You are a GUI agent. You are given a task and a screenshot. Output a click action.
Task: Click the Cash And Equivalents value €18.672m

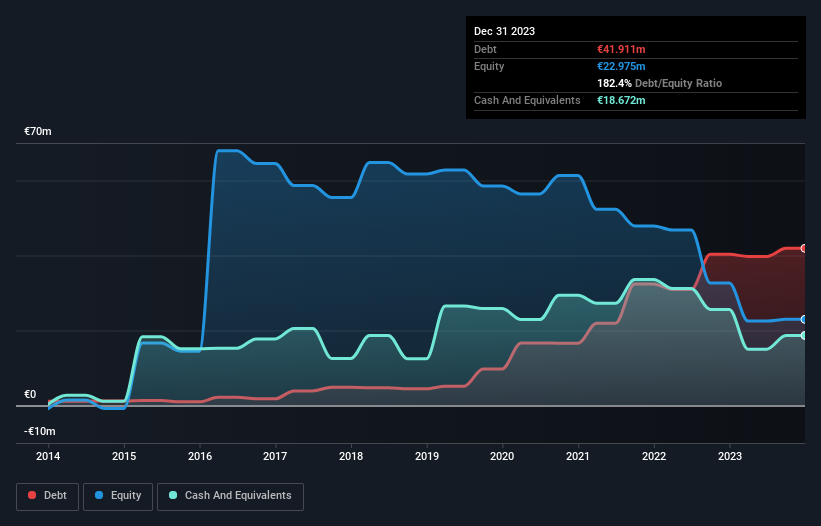(x=621, y=100)
